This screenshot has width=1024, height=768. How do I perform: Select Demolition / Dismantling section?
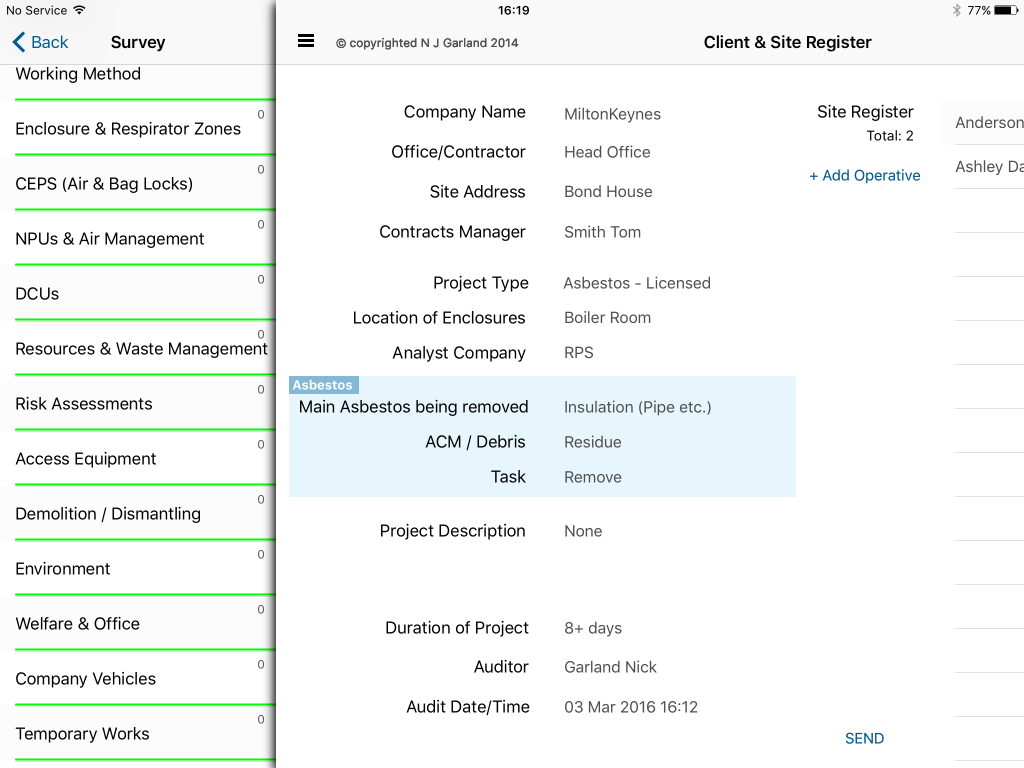[x=138, y=513]
